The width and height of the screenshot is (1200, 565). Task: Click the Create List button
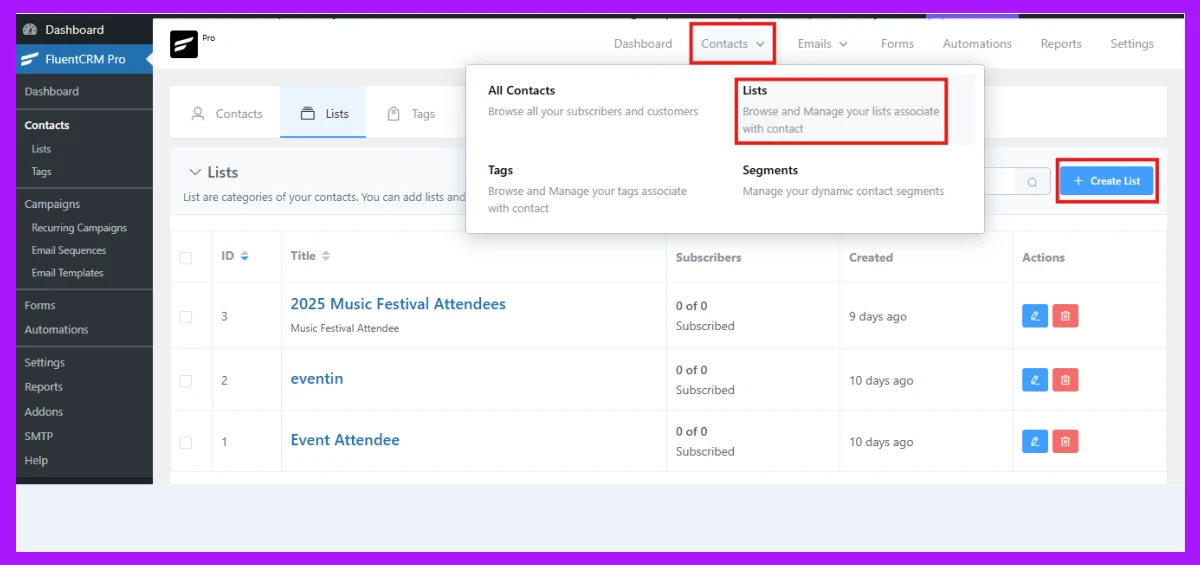(x=1107, y=181)
